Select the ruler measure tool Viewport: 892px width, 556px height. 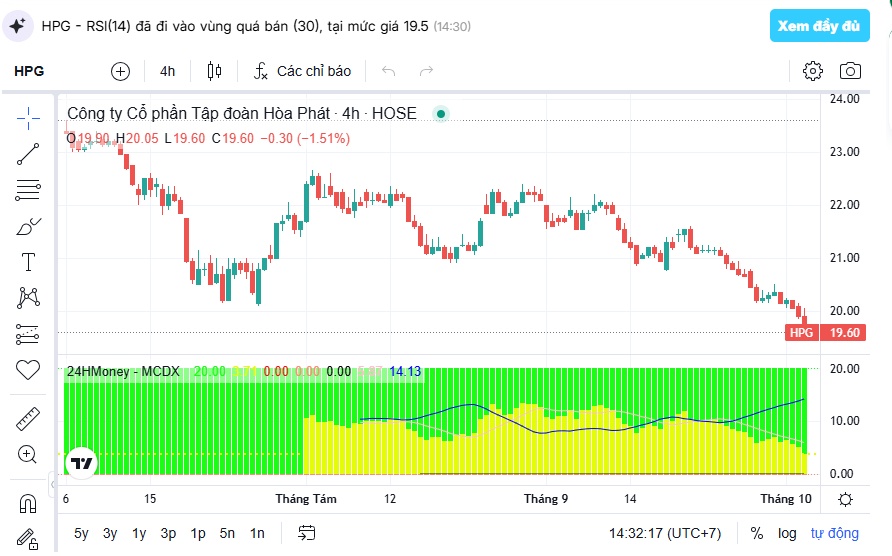(28, 419)
